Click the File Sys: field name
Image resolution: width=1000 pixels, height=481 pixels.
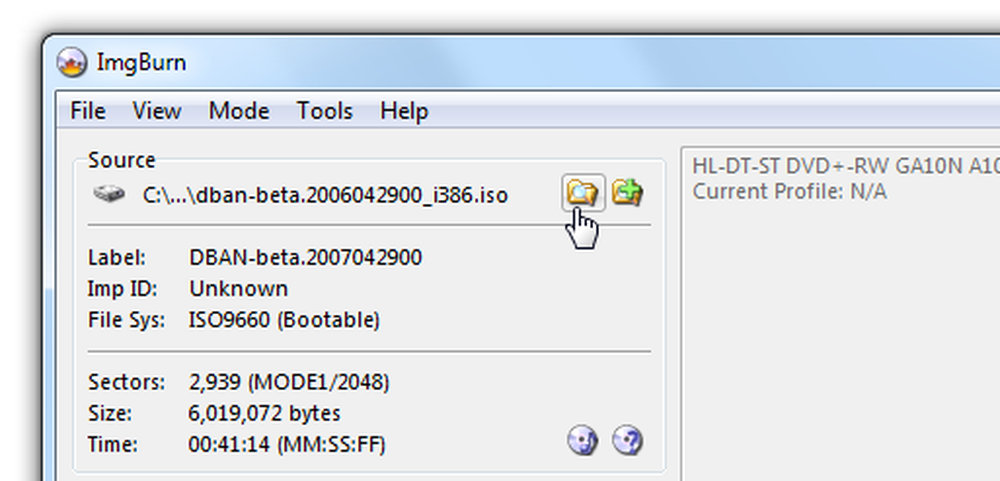click(x=126, y=320)
